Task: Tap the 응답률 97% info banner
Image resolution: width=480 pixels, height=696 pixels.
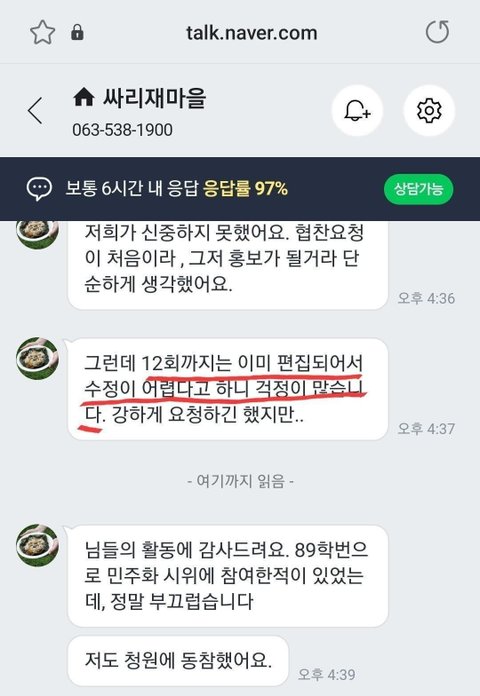Action: pyautogui.click(x=245, y=189)
